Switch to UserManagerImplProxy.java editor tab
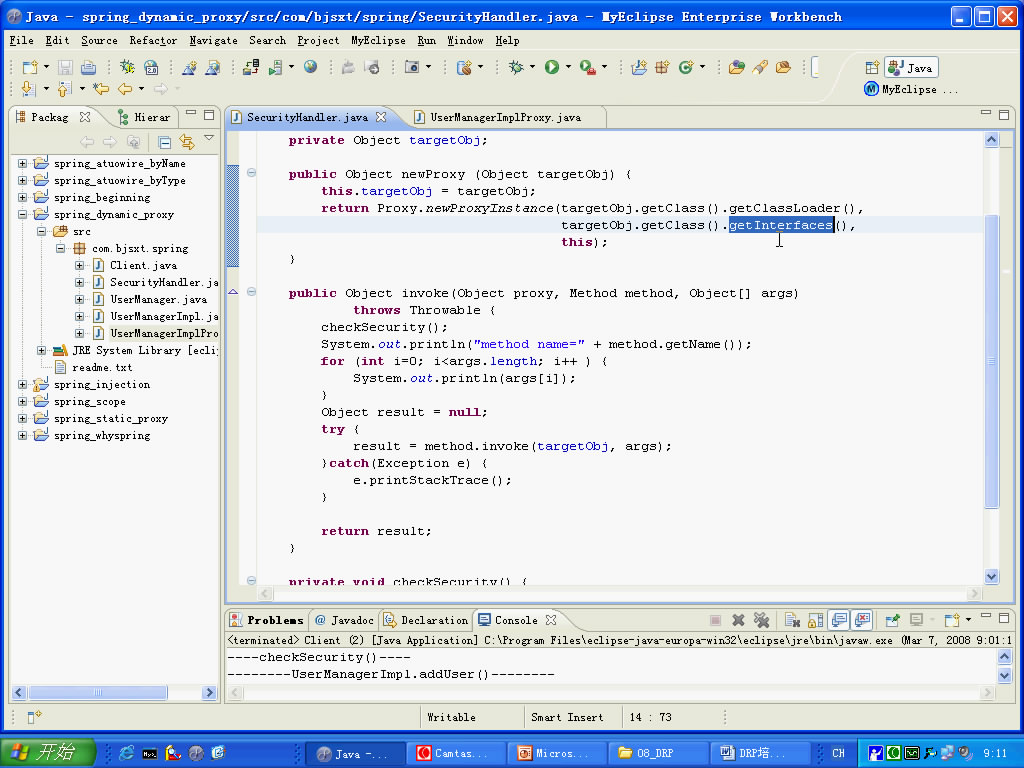1024x768 pixels. coord(504,117)
